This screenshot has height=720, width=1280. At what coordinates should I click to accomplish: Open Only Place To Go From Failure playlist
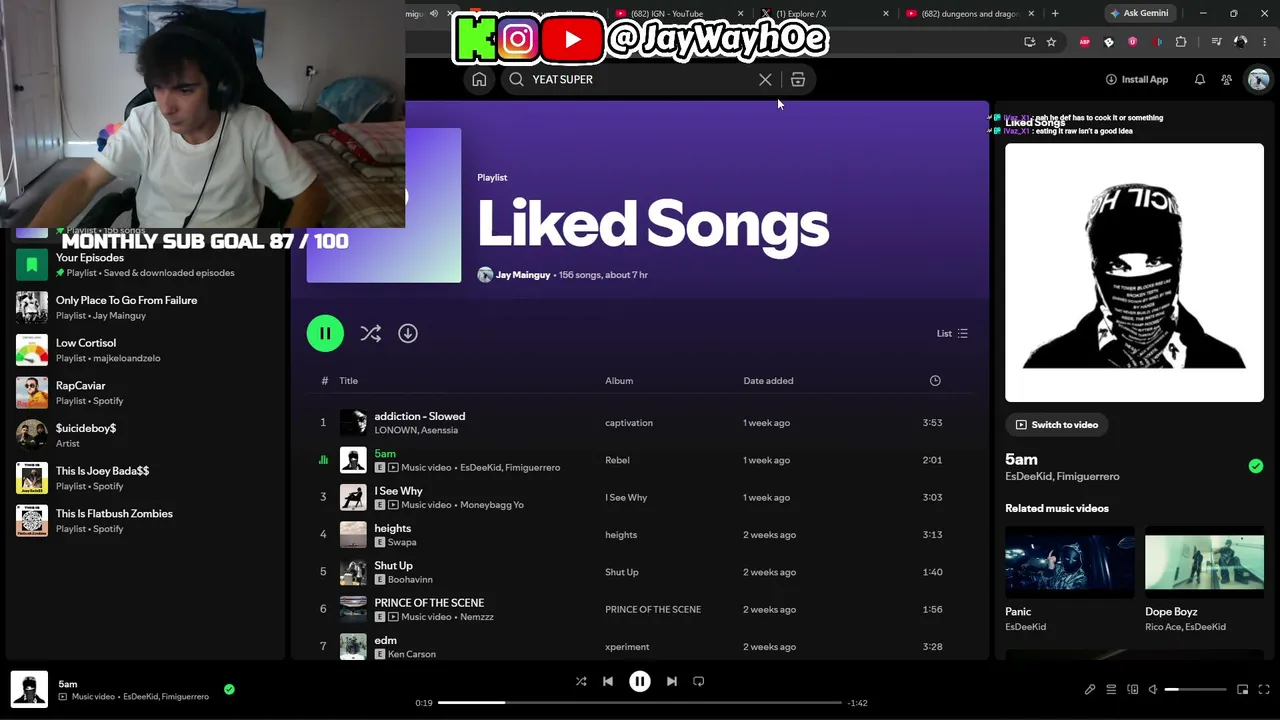(145, 307)
